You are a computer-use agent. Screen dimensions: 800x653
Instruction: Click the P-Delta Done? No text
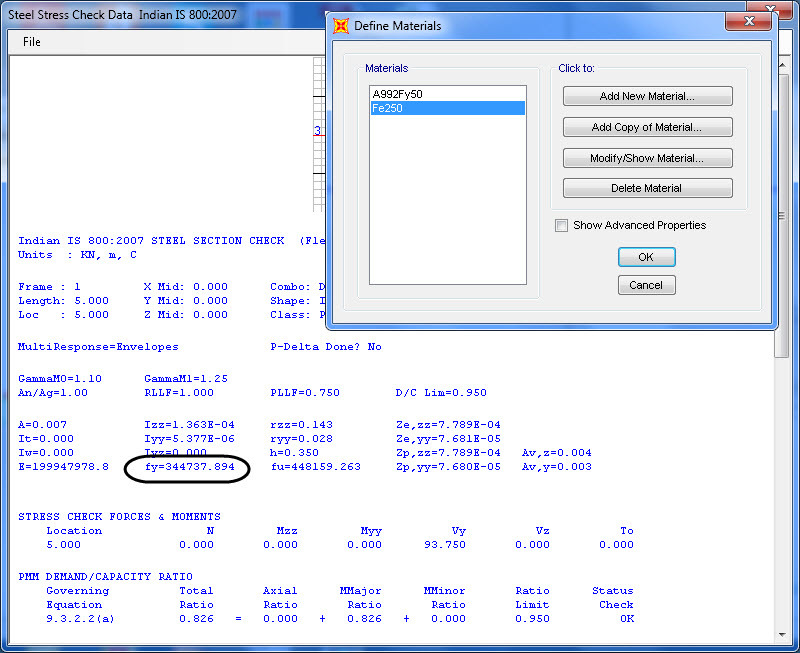pos(326,347)
